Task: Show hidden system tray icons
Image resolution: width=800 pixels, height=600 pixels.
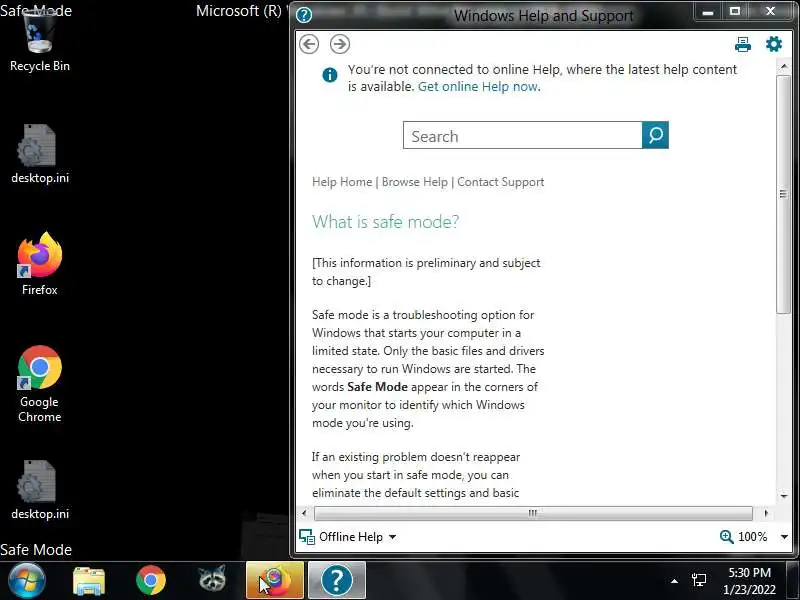Action: [x=674, y=581]
